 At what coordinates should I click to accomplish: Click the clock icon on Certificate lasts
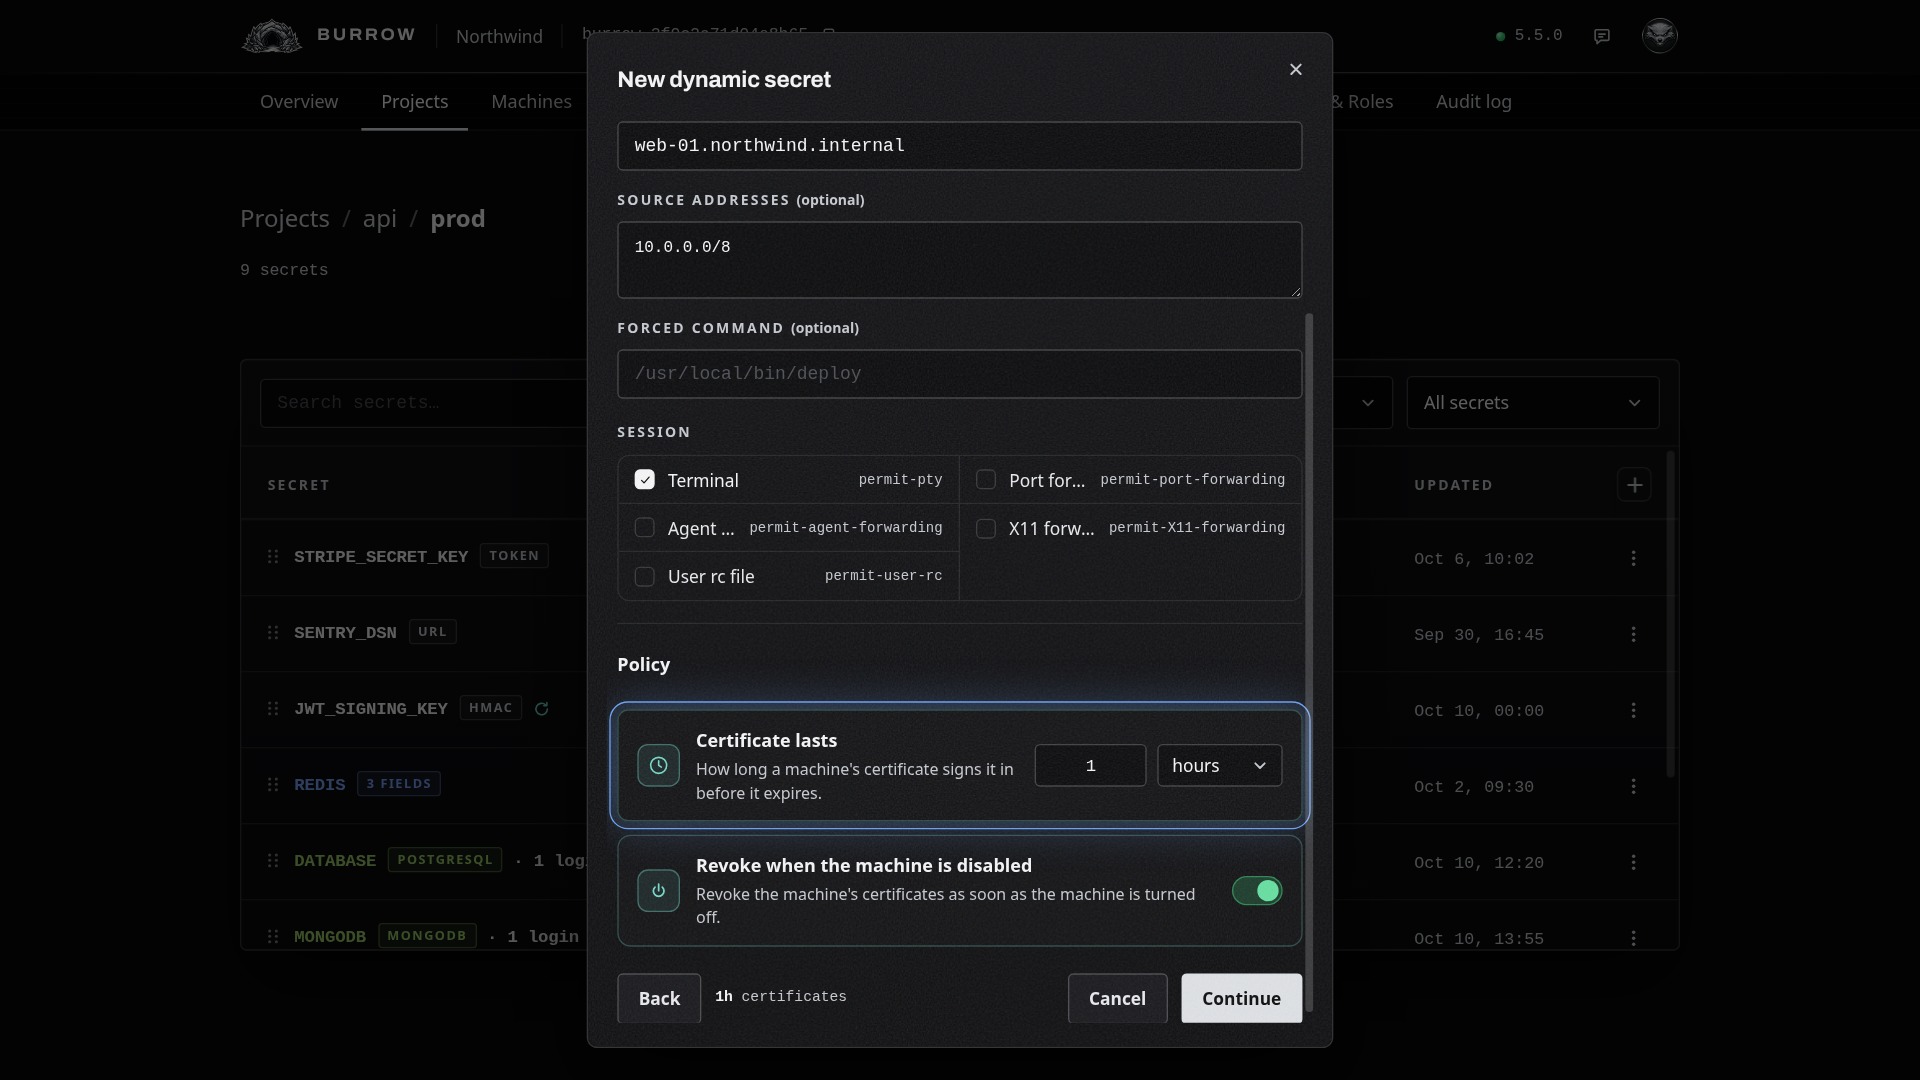pyautogui.click(x=659, y=766)
